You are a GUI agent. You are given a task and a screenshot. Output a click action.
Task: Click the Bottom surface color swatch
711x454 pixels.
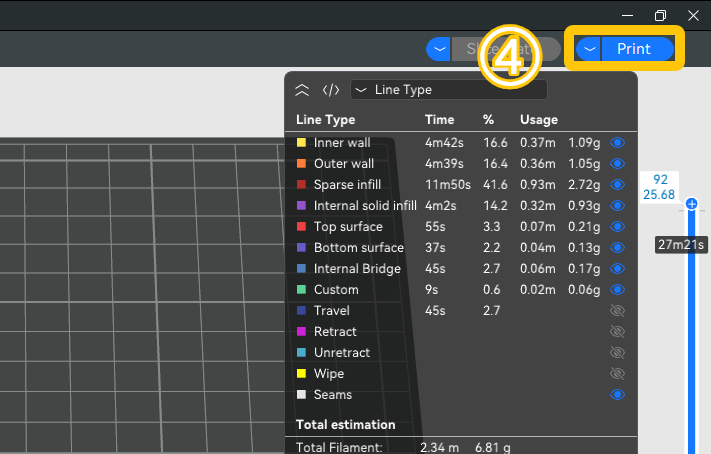(301, 248)
